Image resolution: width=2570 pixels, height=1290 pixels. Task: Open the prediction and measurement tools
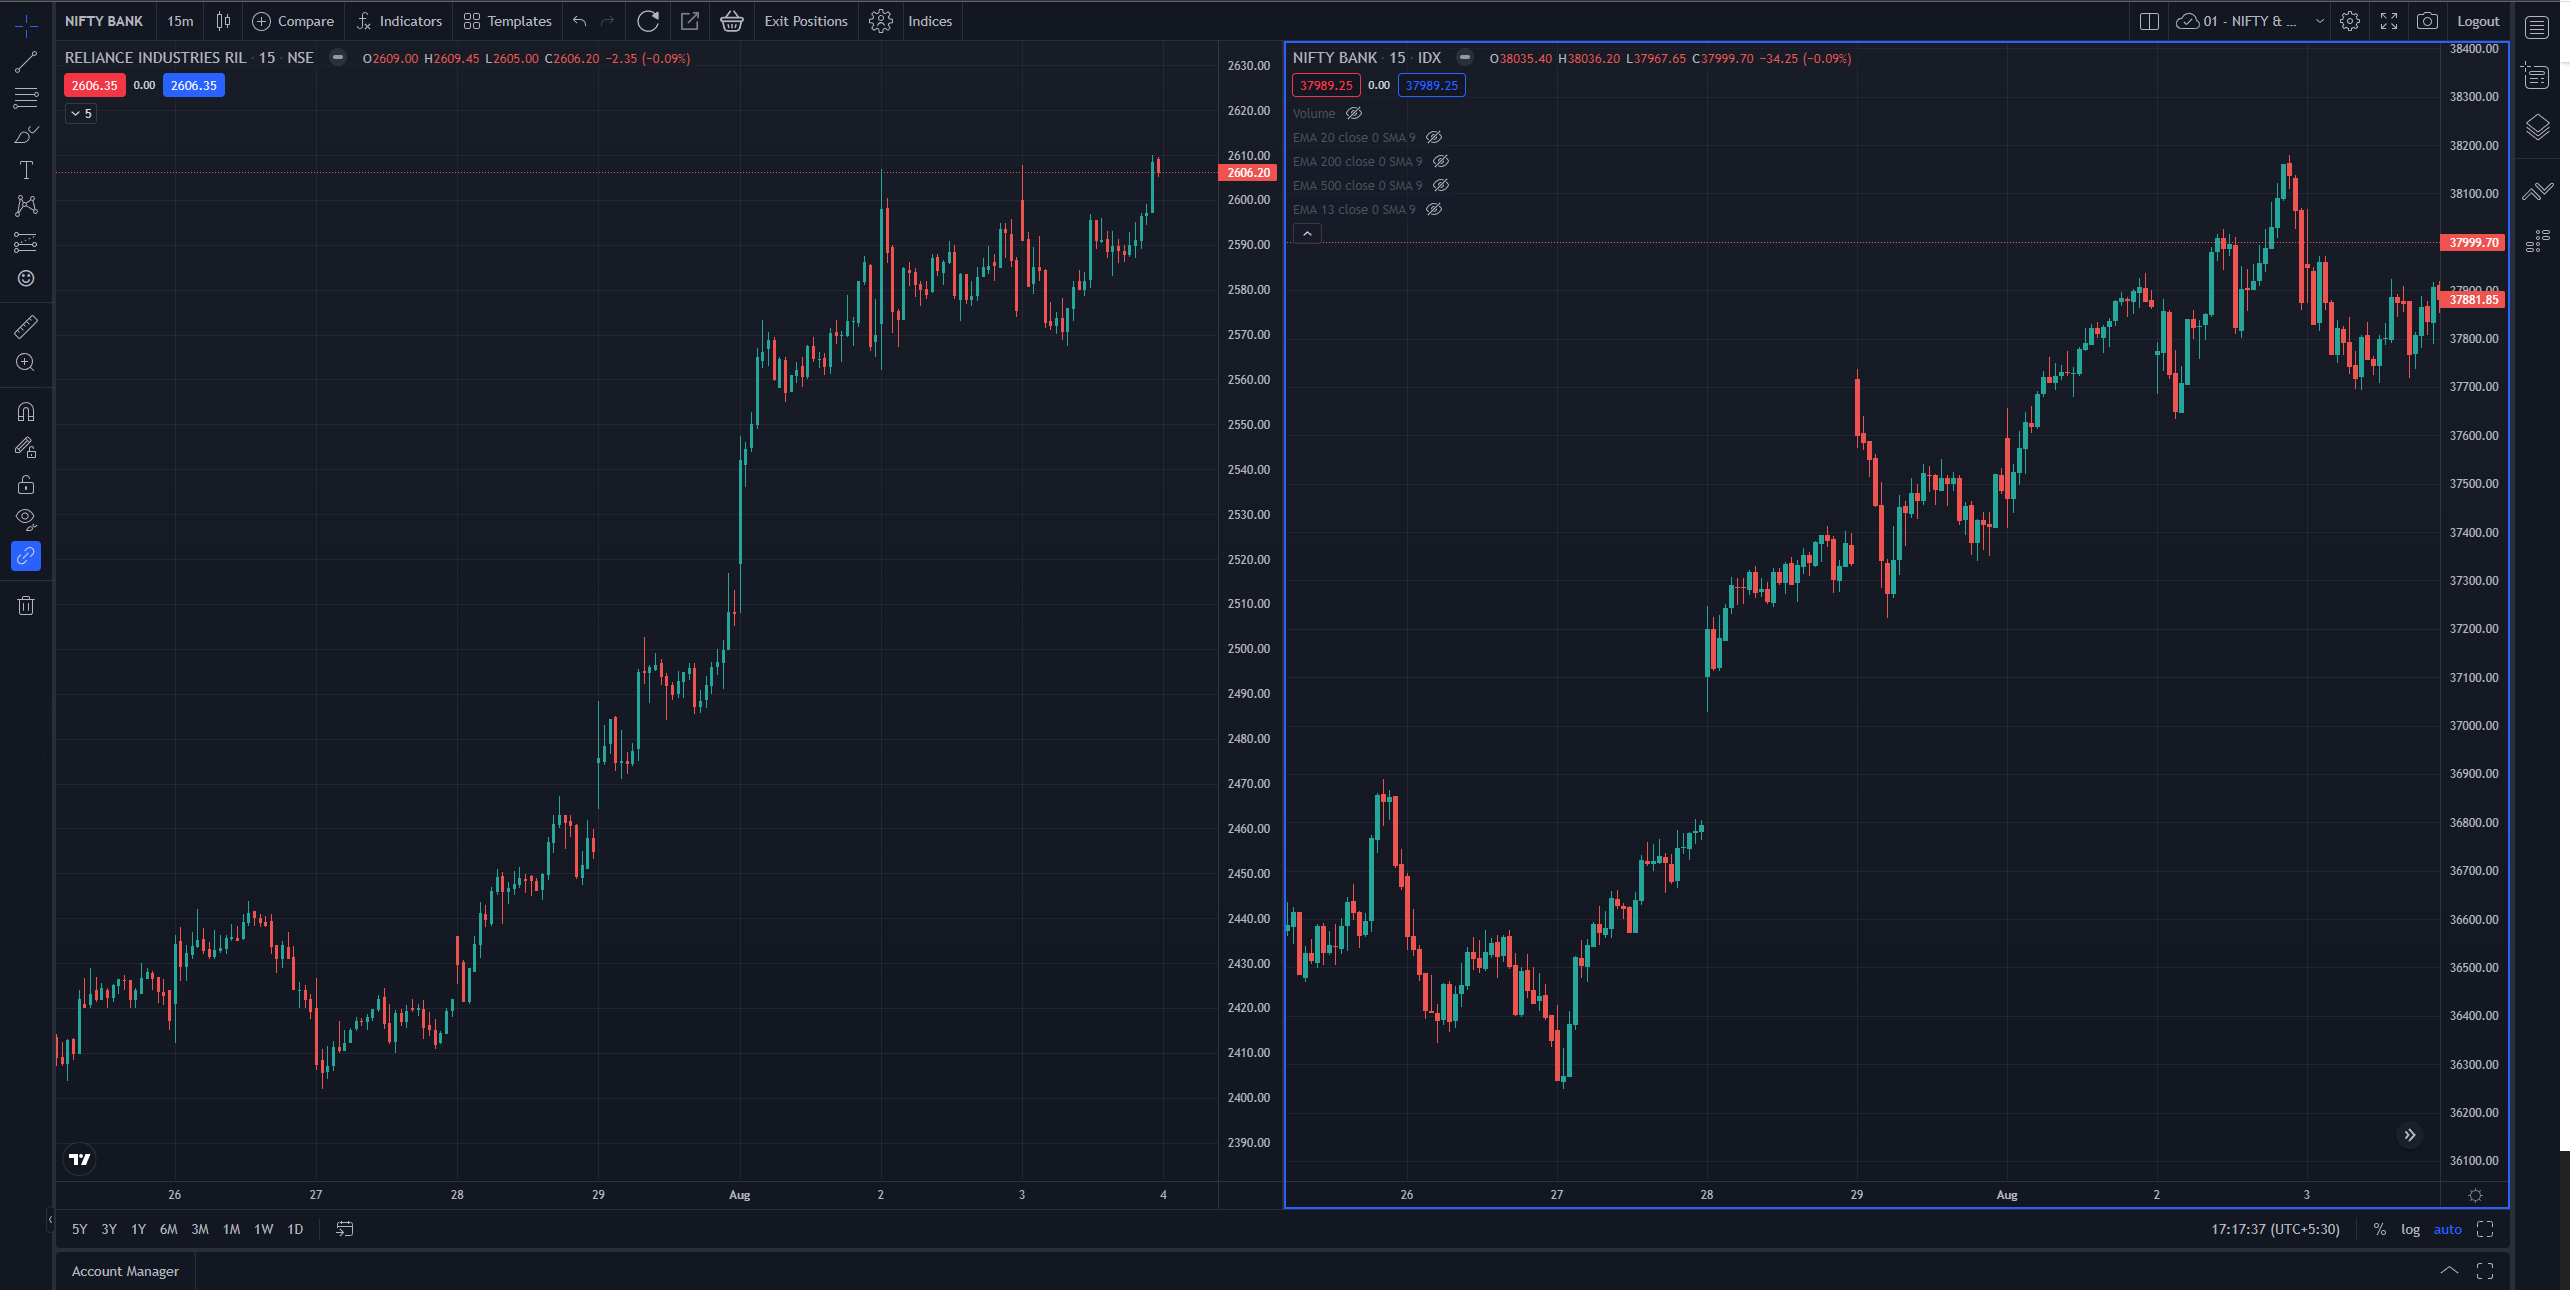pyautogui.click(x=26, y=242)
